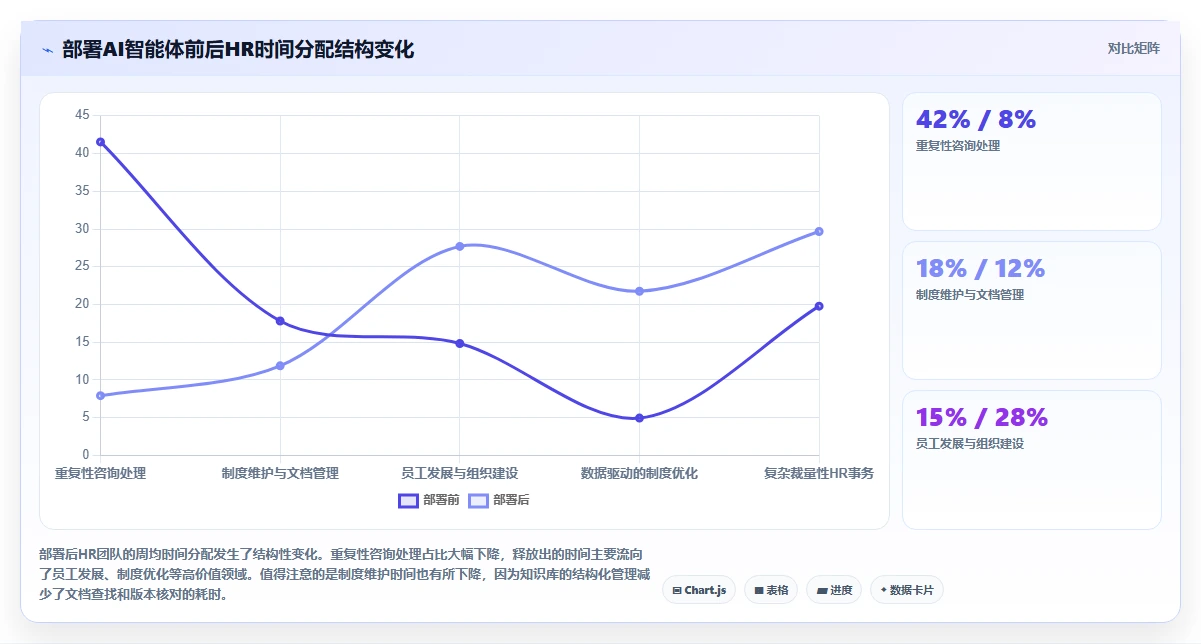
Task: Click the 部署后 legend color box
Action: tap(478, 500)
